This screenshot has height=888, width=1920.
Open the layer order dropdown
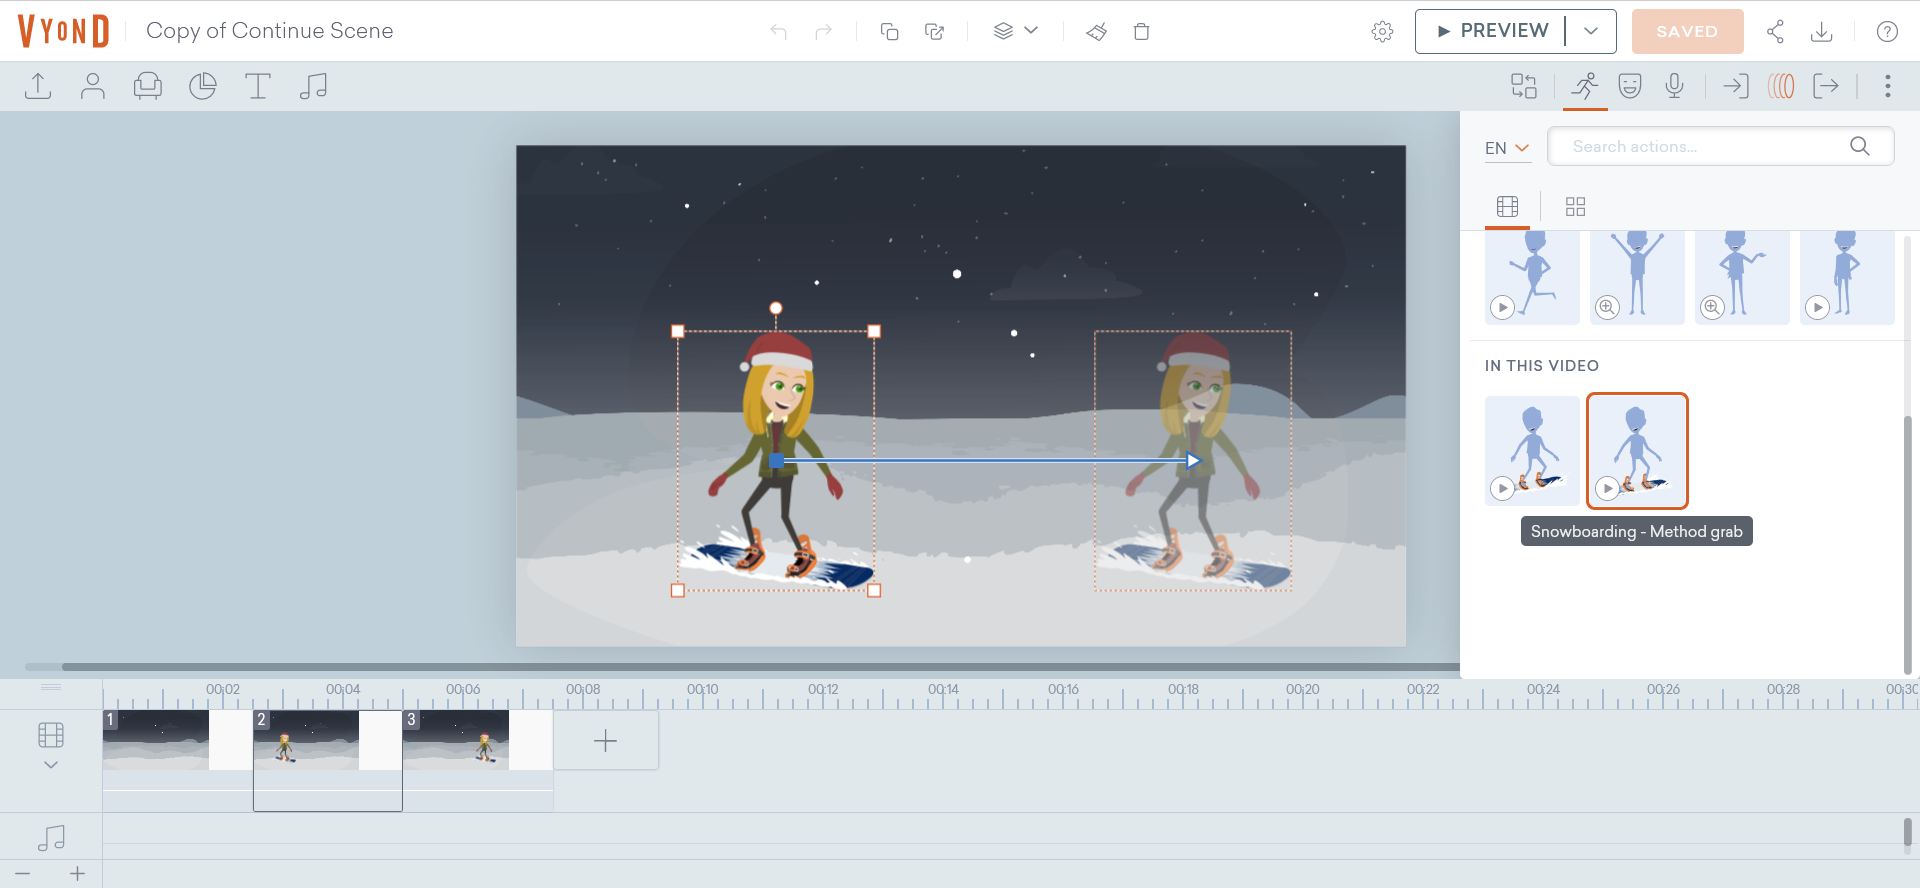point(1015,31)
